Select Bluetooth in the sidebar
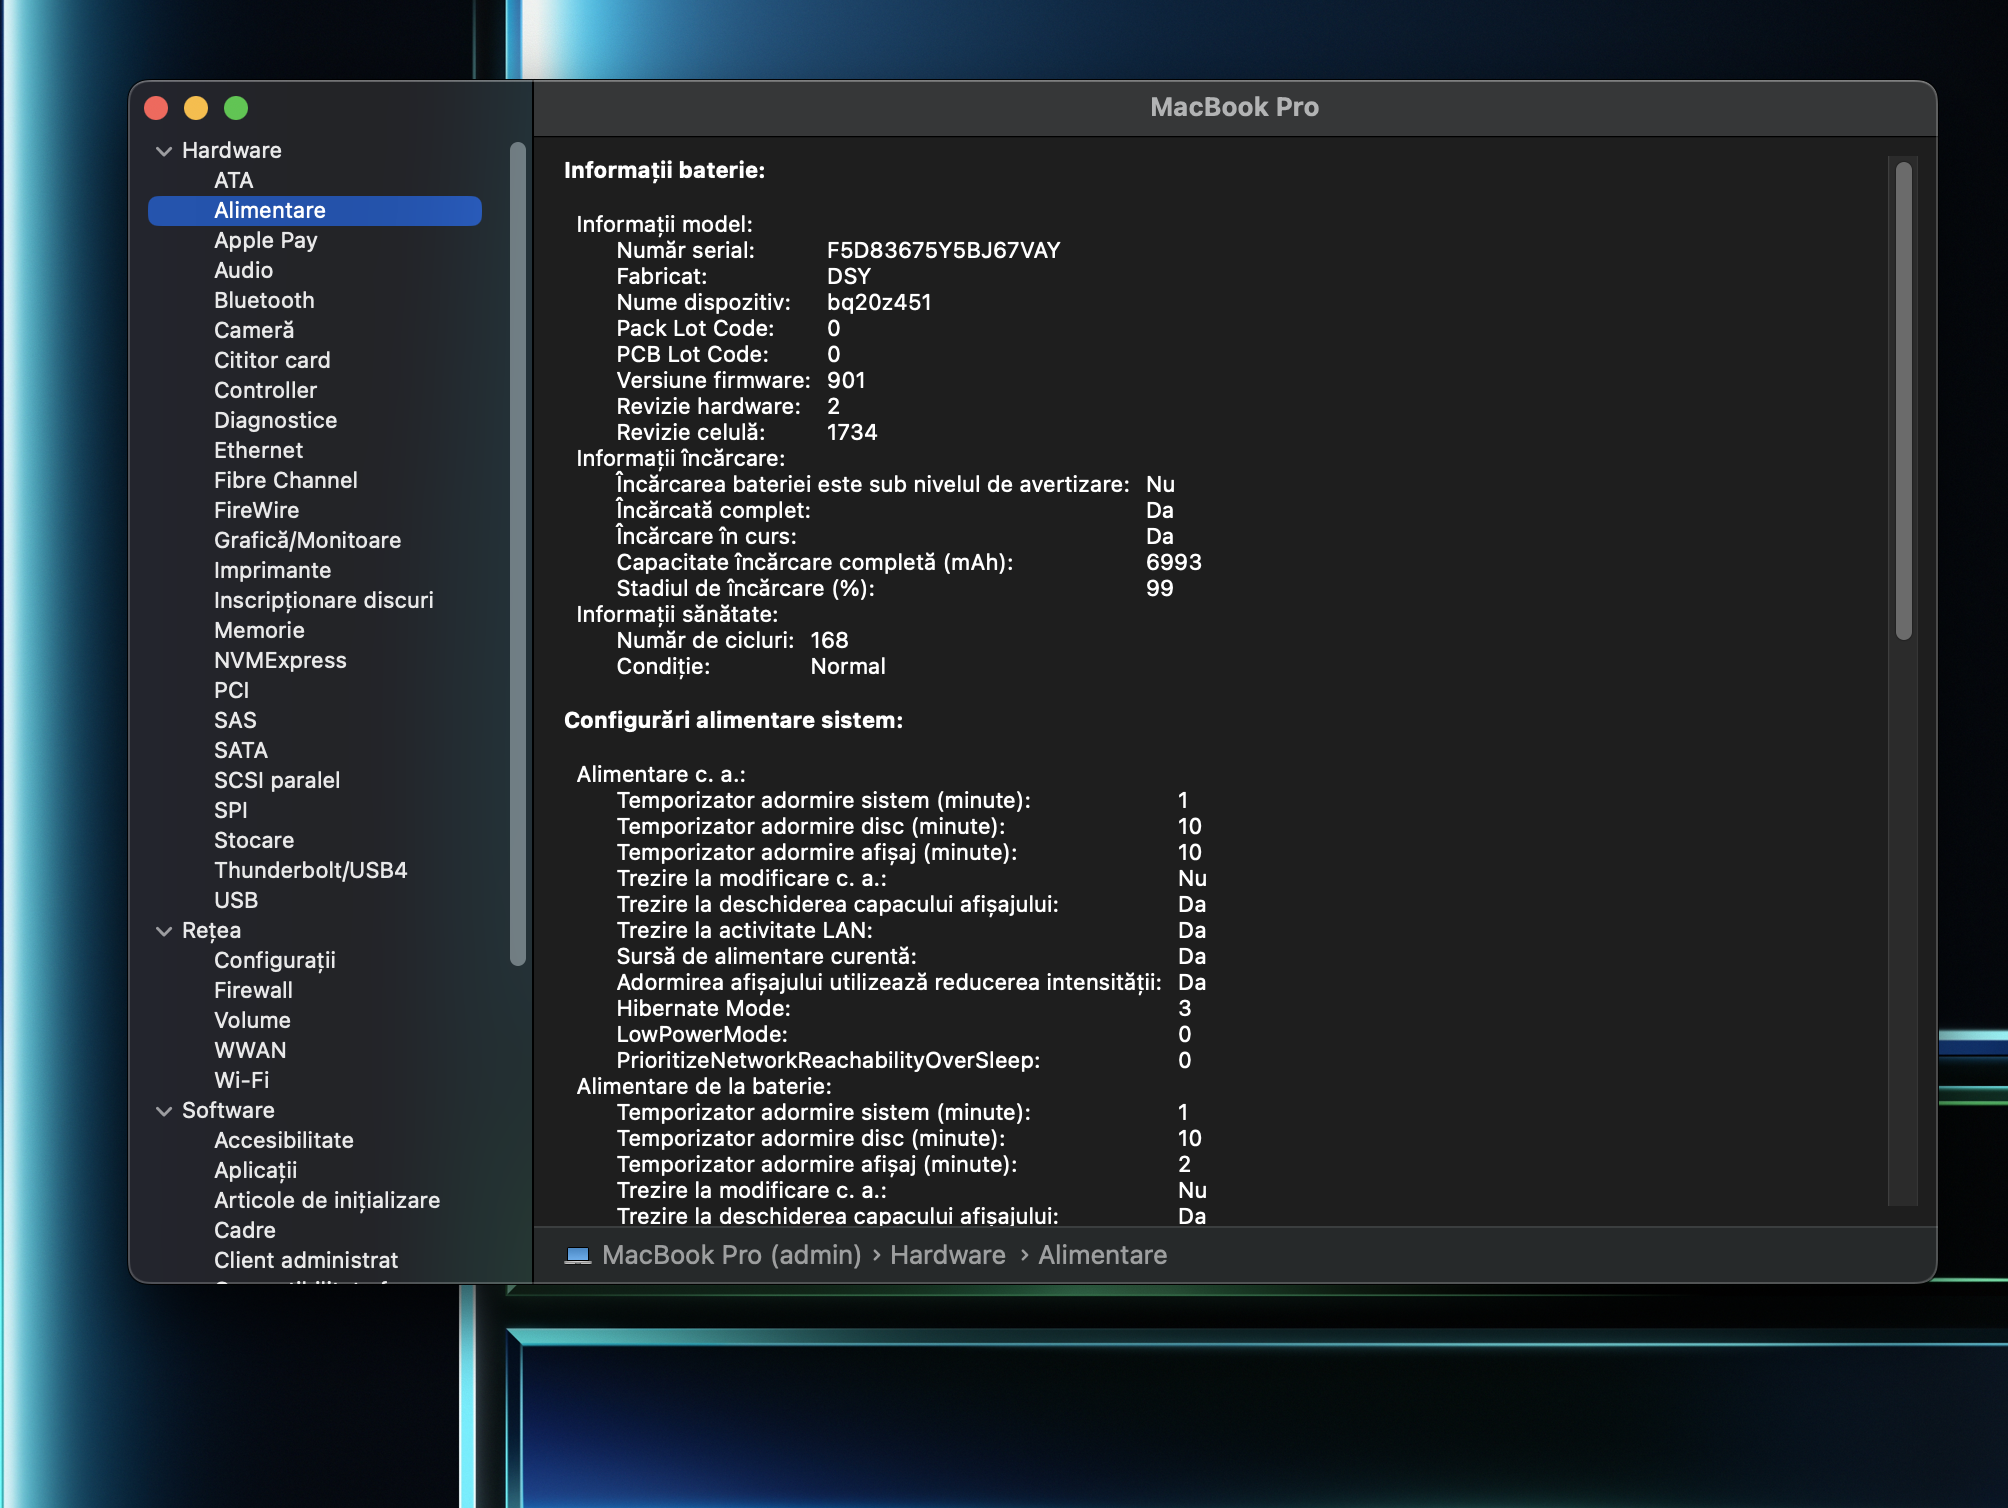The width and height of the screenshot is (2008, 1508). click(x=264, y=300)
